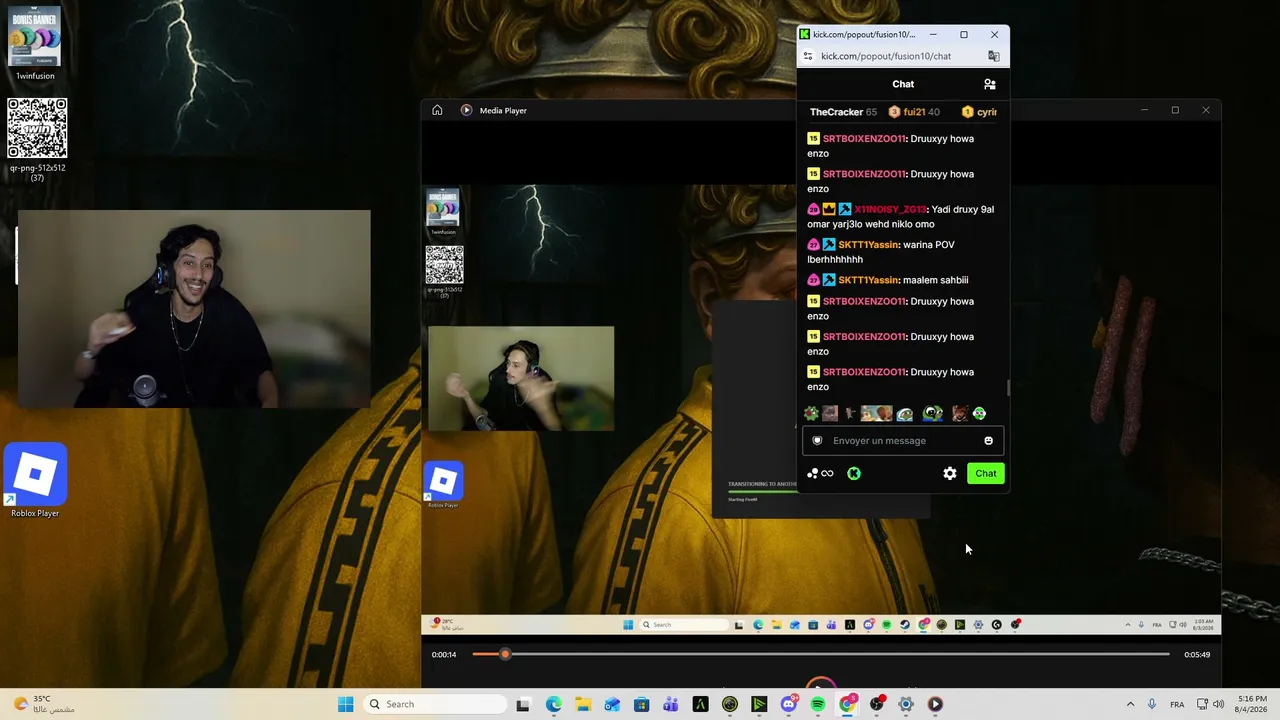Click the green Kick emote icon below the message box
The width and height of the screenshot is (1280, 720).
pyautogui.click(x=854, y=474)
